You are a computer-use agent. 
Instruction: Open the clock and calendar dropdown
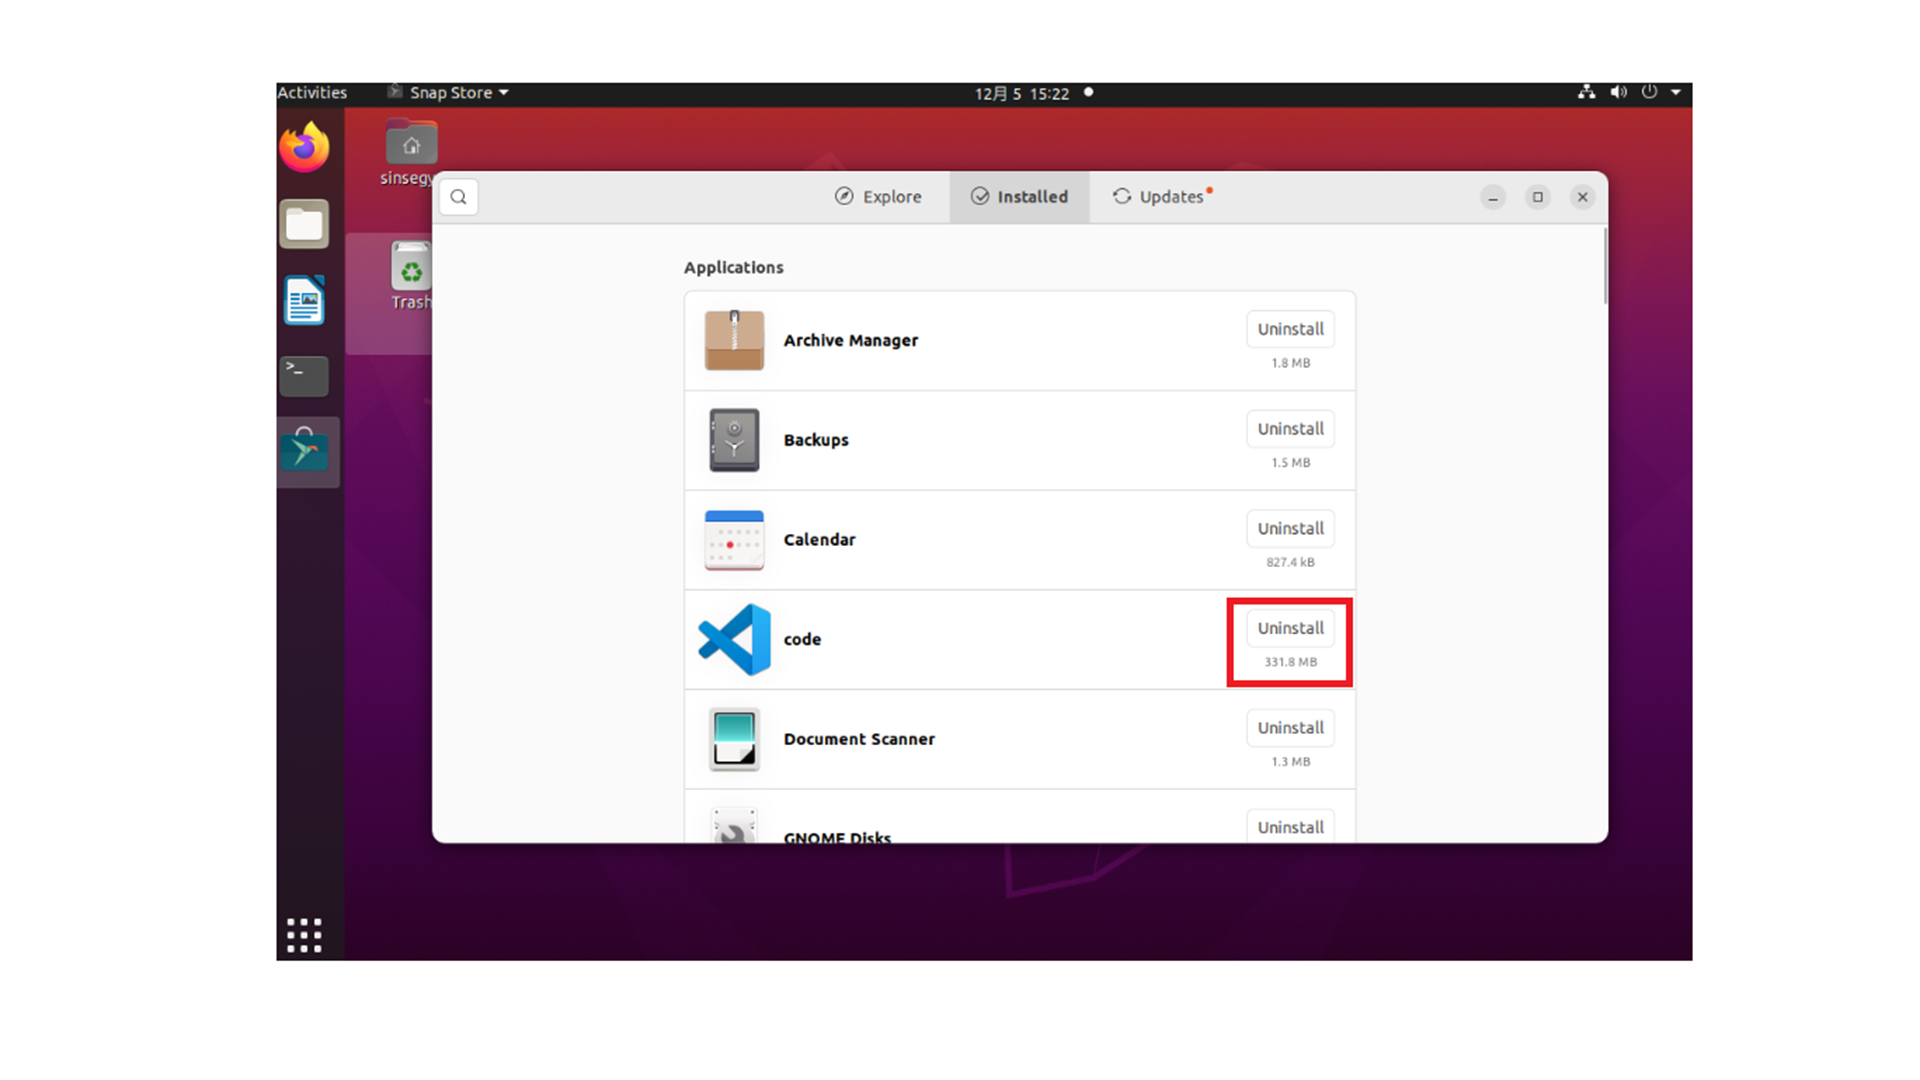(1022, 94)
